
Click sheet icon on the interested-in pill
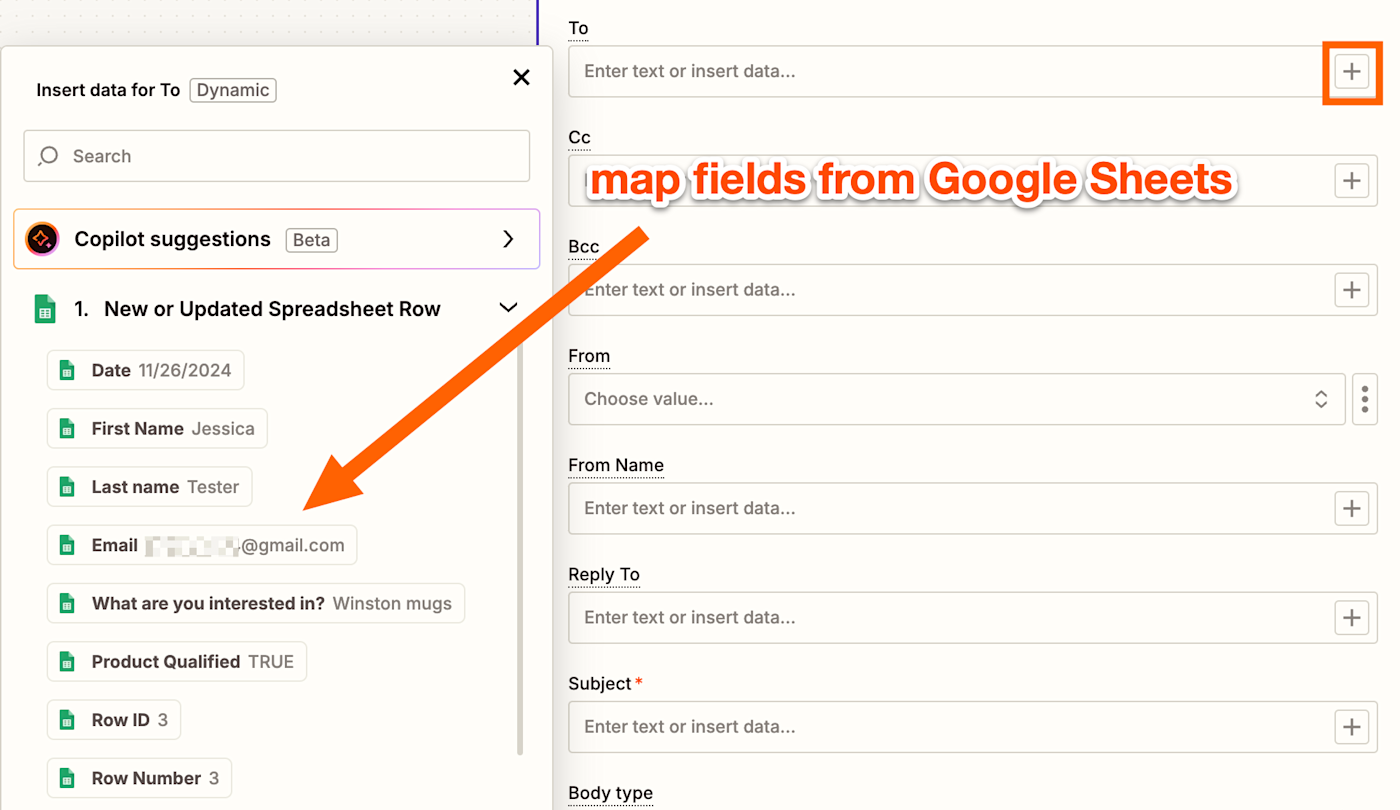pos(67,603)
